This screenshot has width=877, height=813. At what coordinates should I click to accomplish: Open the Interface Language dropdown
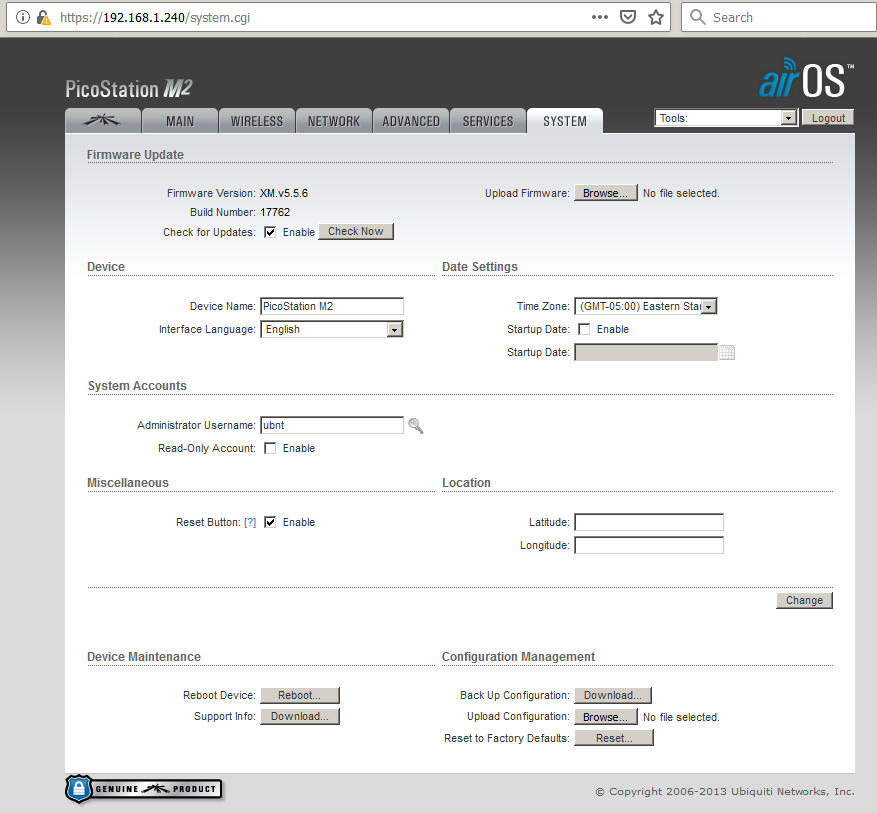394,329
